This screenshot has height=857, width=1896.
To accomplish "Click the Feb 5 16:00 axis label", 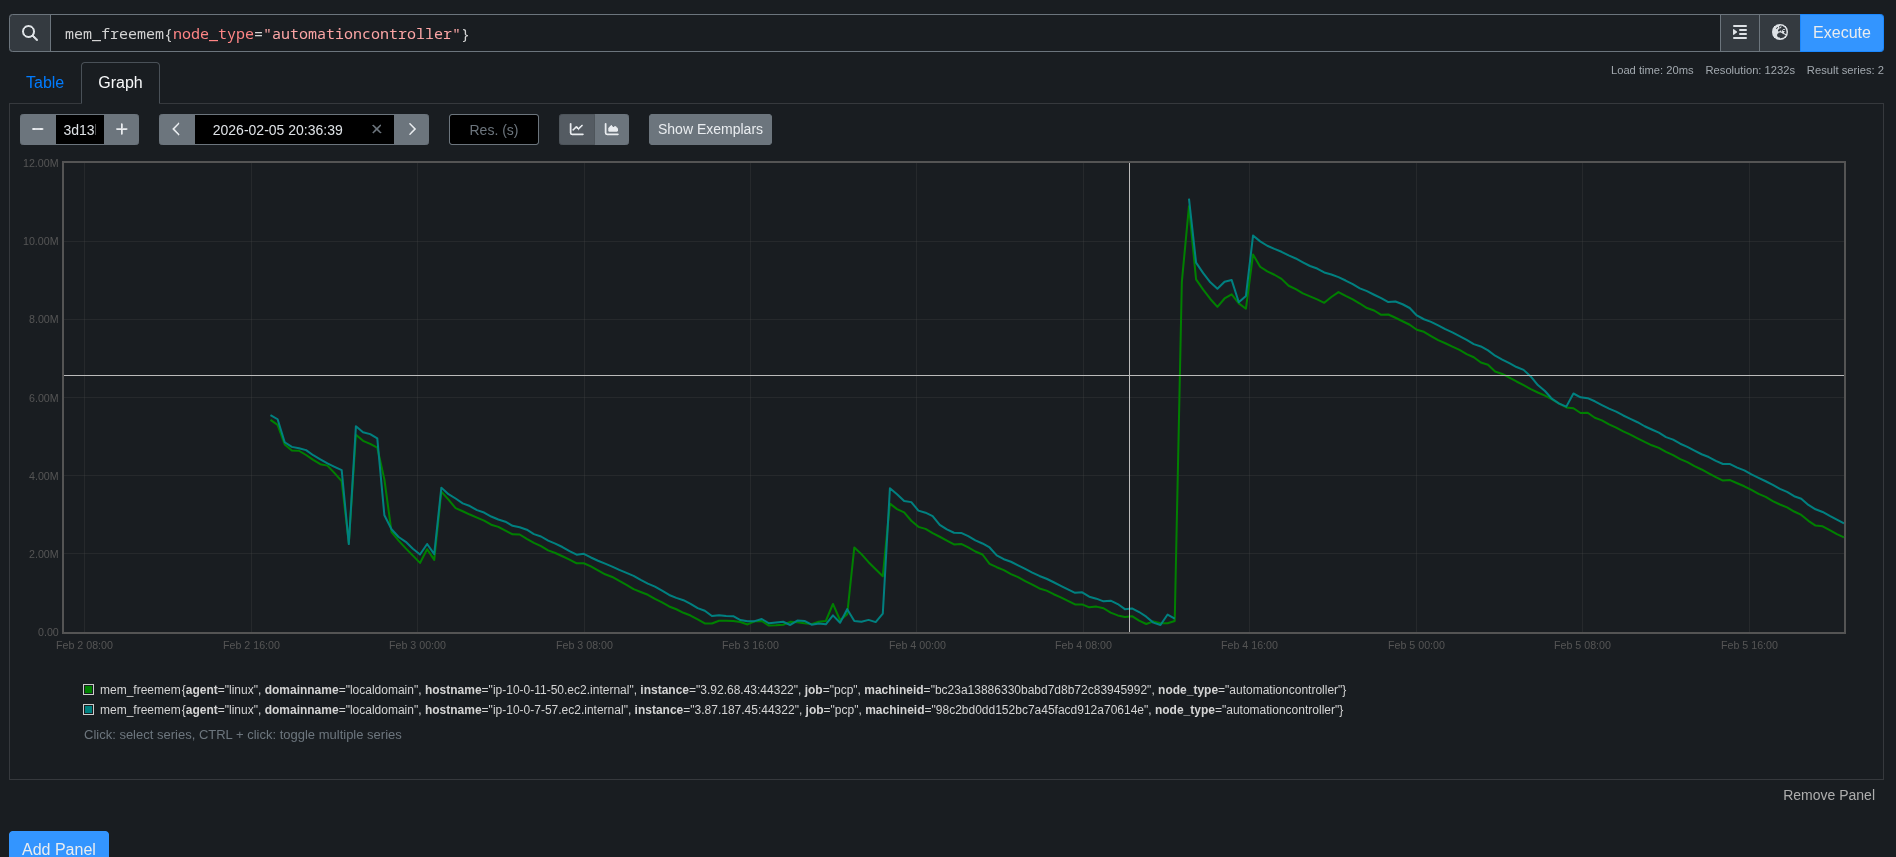I will [1749, 645].
